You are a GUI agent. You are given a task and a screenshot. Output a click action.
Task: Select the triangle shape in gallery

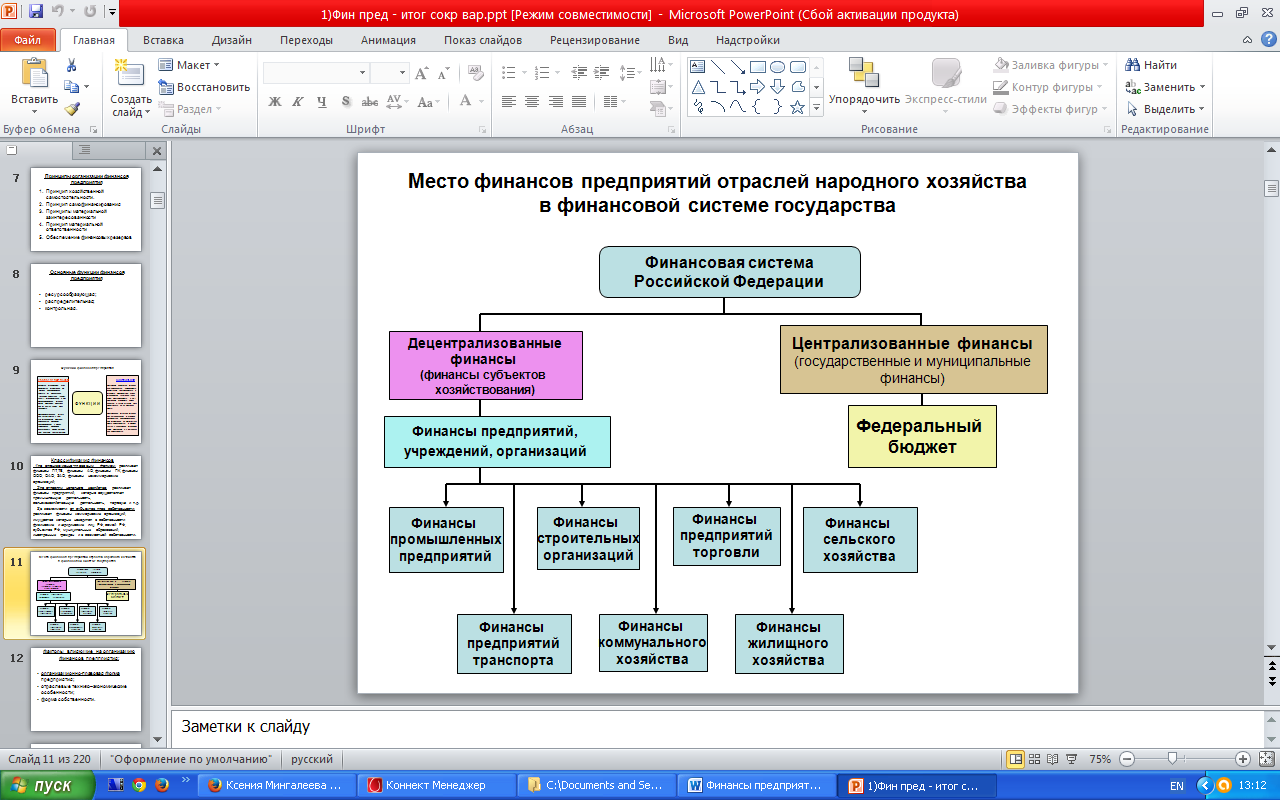point(698,87)
